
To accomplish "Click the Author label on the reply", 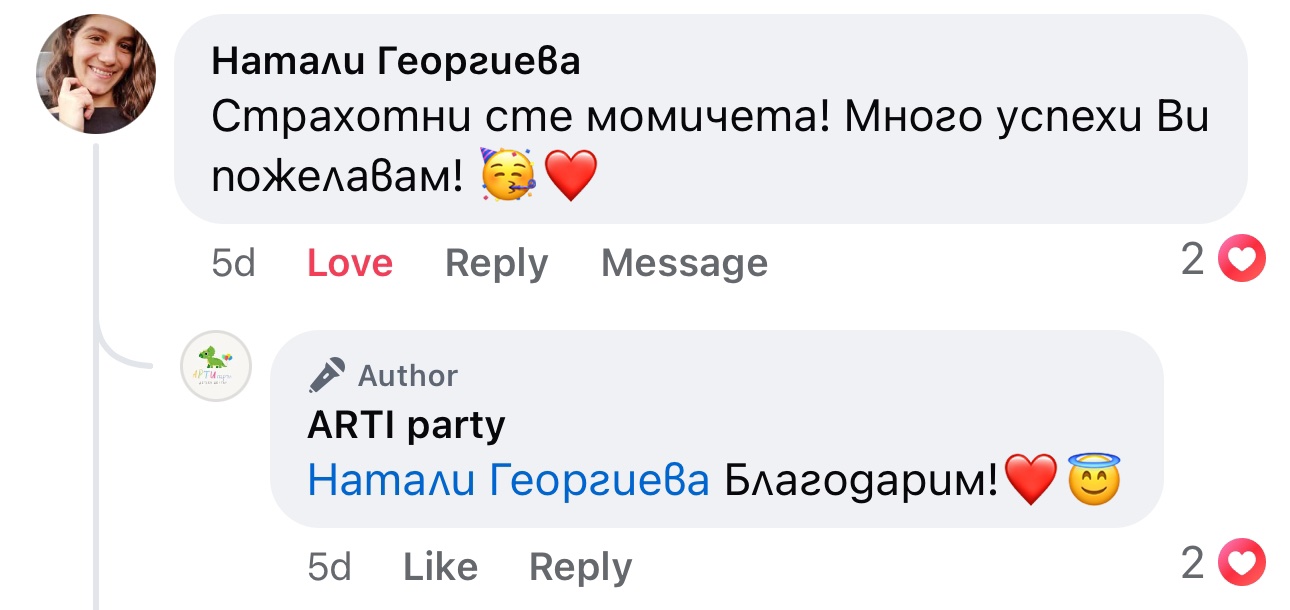I will (407, 375).
